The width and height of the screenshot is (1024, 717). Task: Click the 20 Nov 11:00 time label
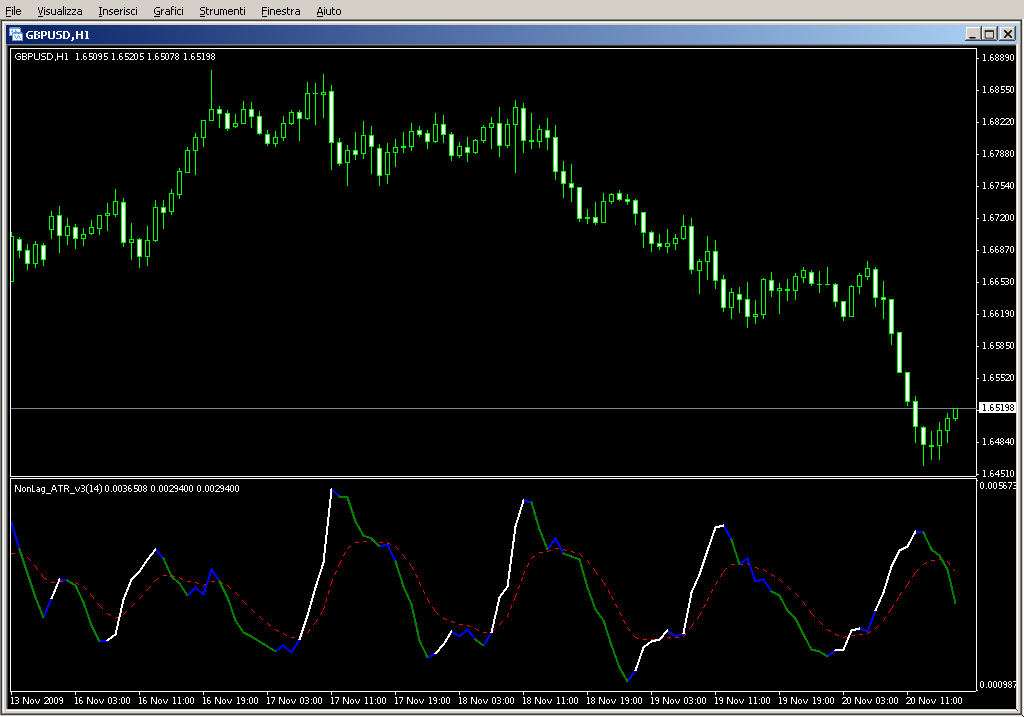point(934,701)
